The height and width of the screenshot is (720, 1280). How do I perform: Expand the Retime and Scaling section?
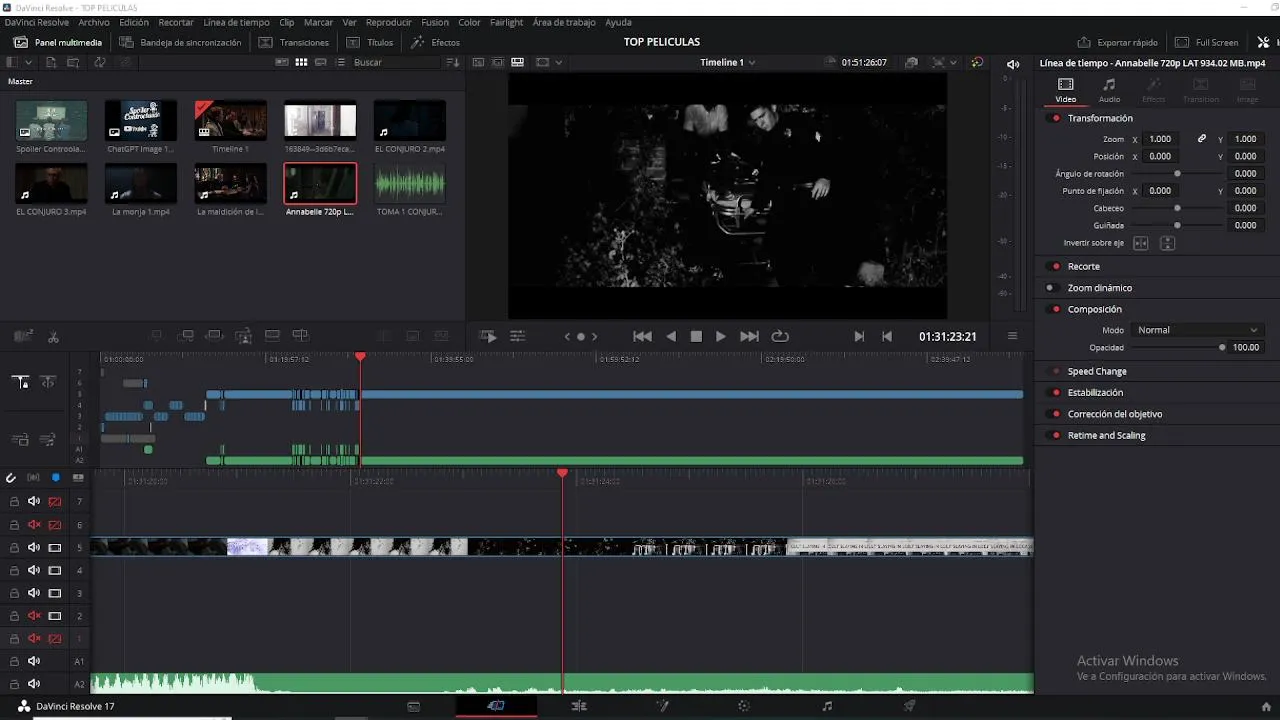1106,435
